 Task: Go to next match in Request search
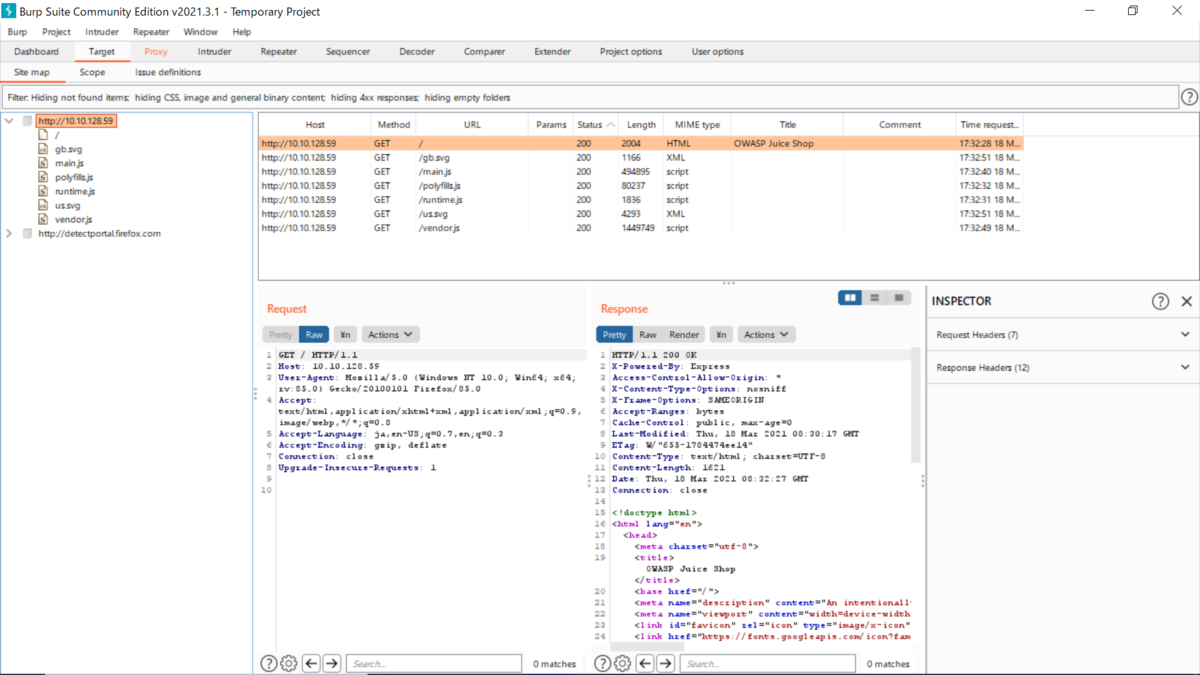[332, 663]
